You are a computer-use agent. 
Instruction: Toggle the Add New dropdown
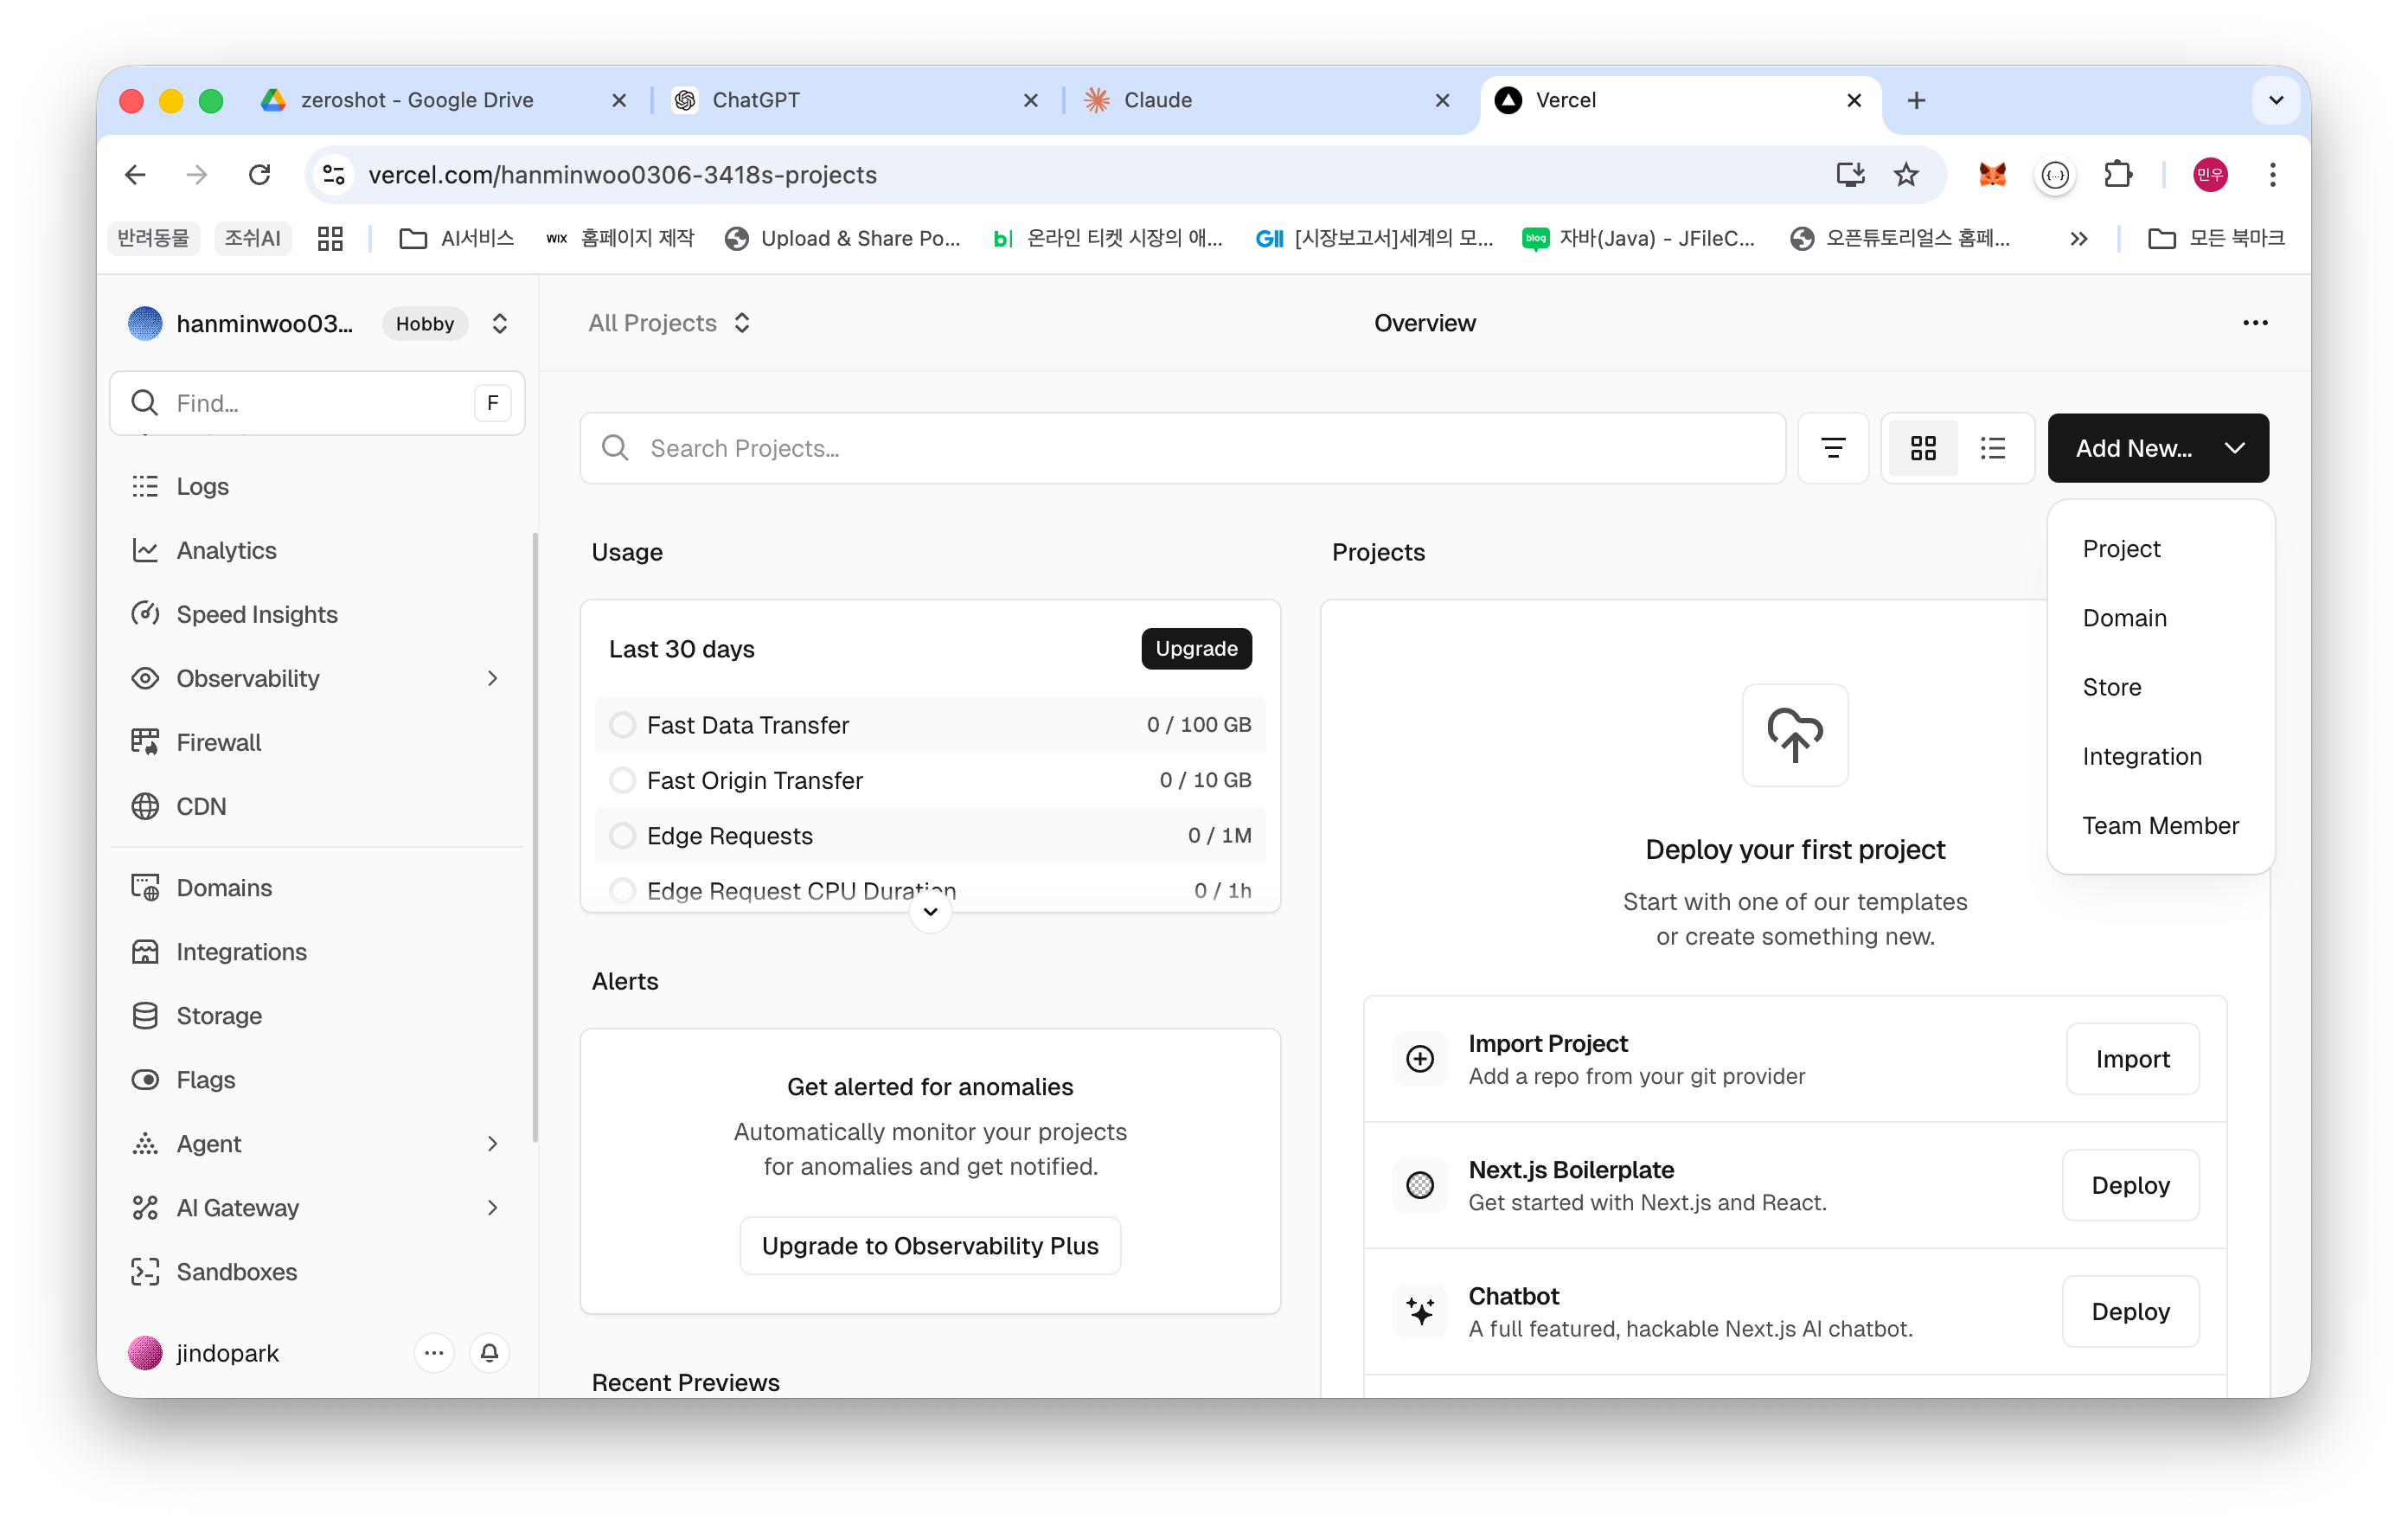(2158, 448)
